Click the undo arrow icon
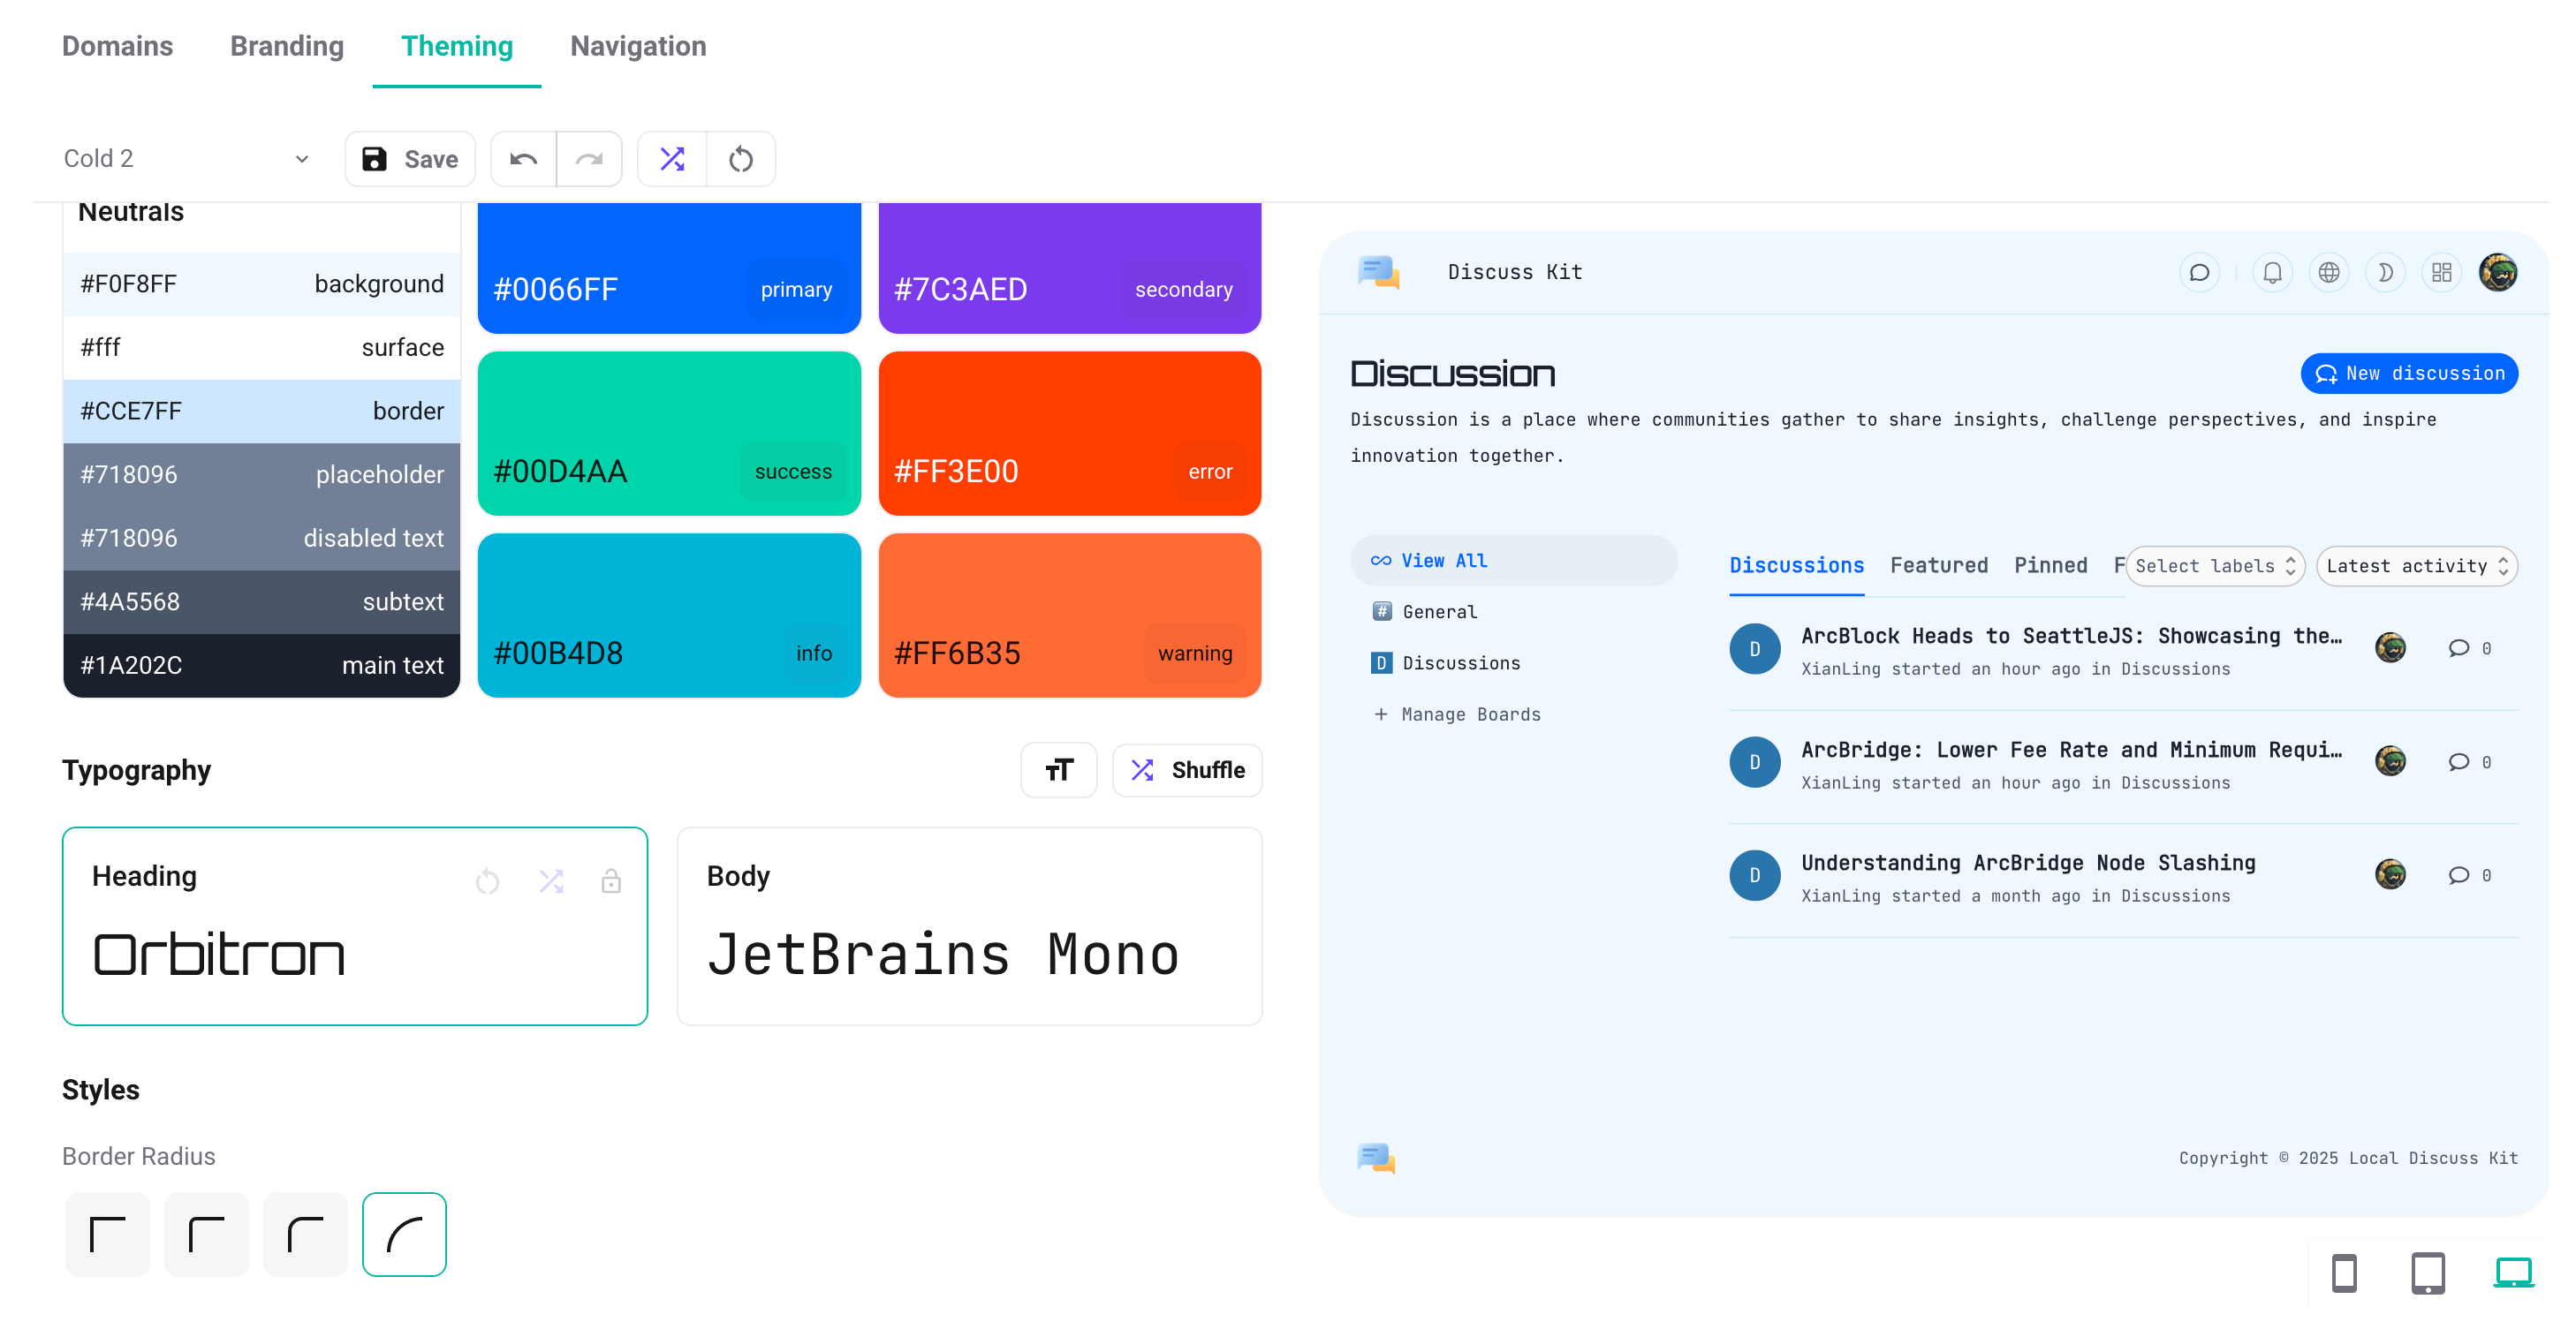 pos(523,159)
